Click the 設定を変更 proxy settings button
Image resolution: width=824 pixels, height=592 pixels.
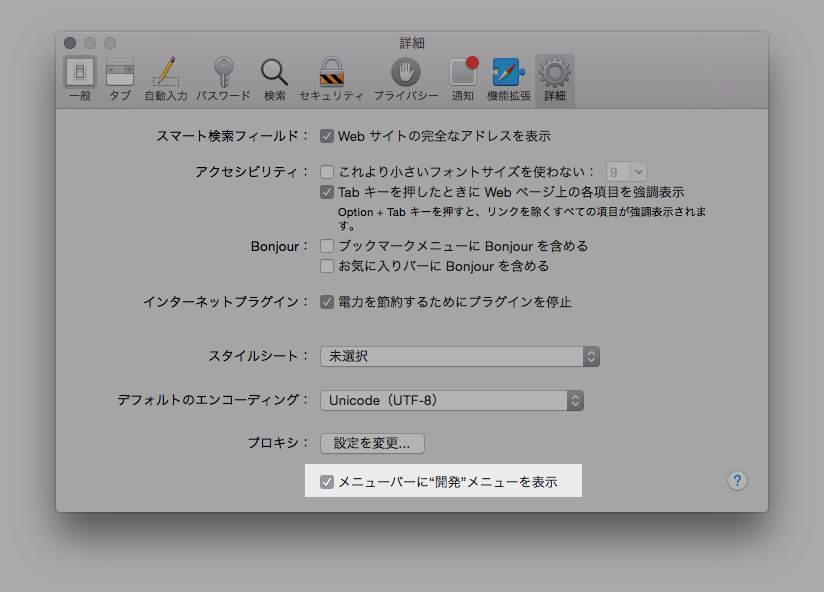tap(371, 443)
